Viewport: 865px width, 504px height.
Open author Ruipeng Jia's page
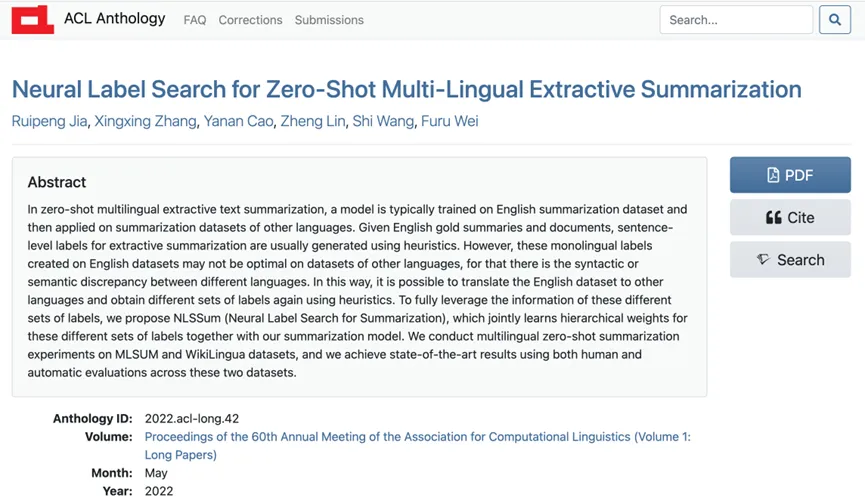[48, 122]
